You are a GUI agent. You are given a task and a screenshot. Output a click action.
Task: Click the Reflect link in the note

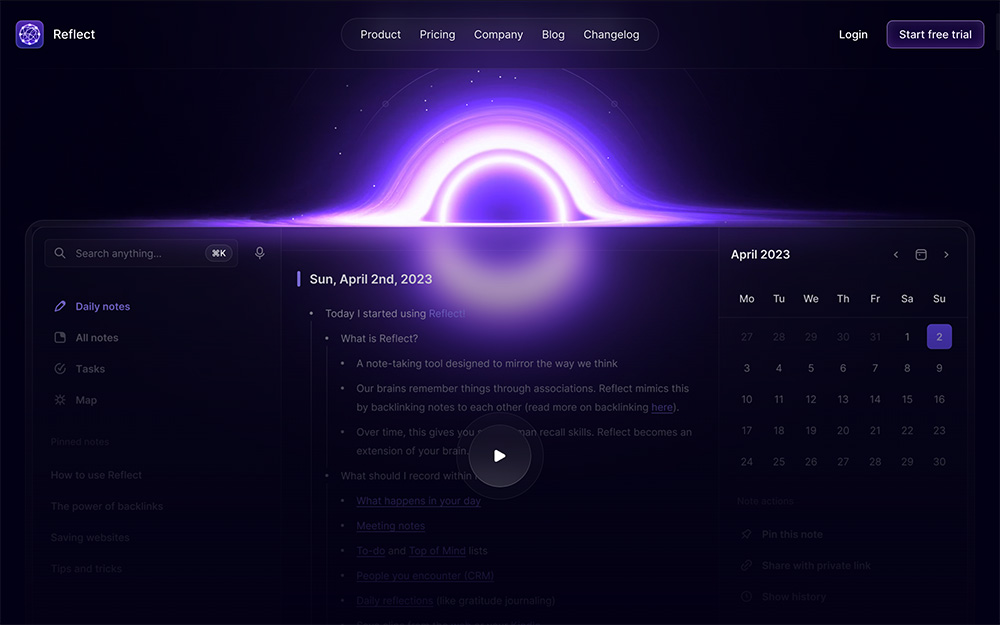click(x=446, y=313)
